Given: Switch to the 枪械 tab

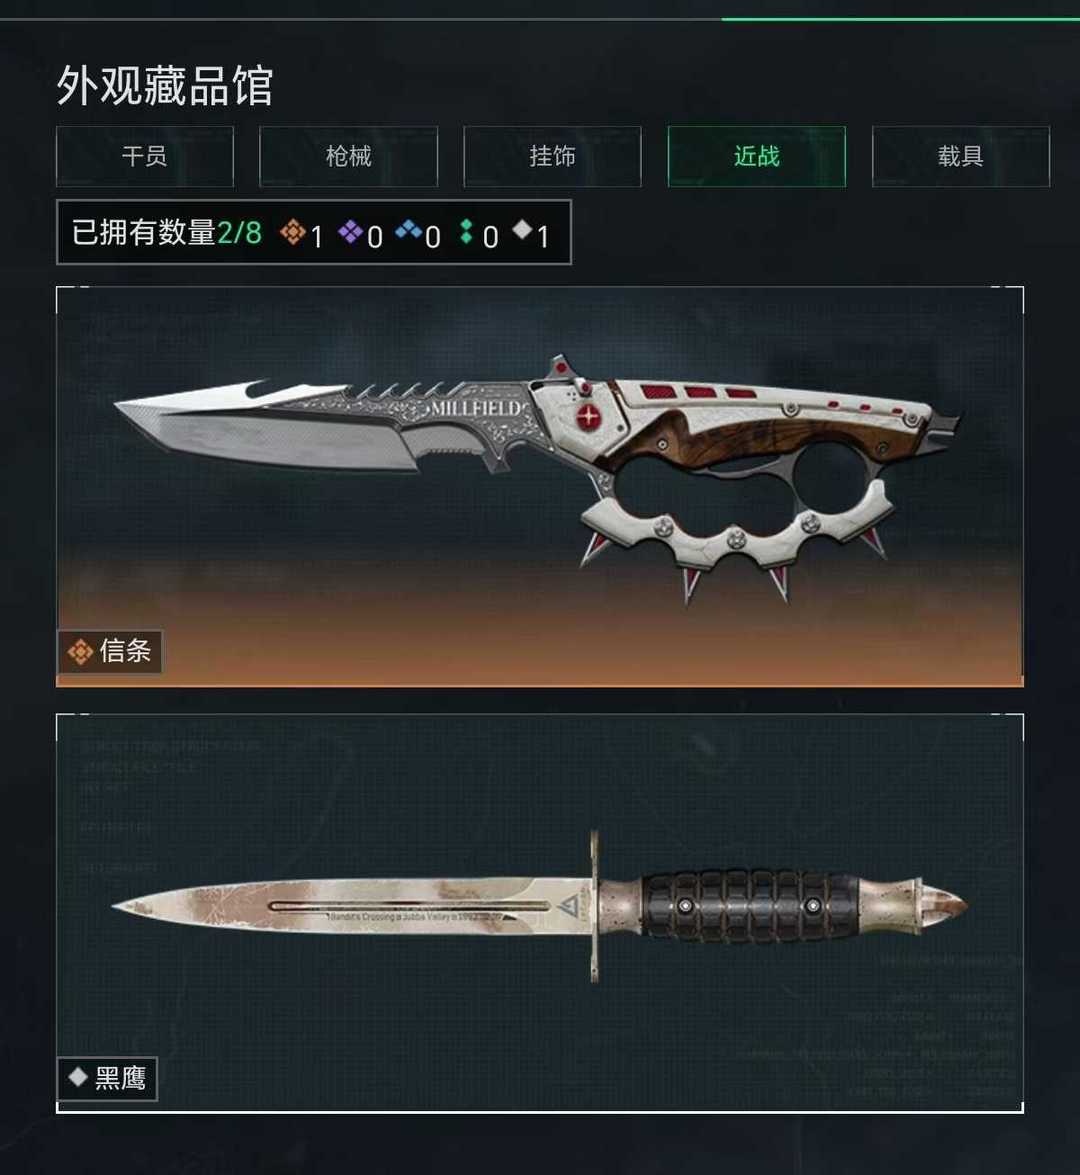Looking at the screenshot, I should click(349, 157).
